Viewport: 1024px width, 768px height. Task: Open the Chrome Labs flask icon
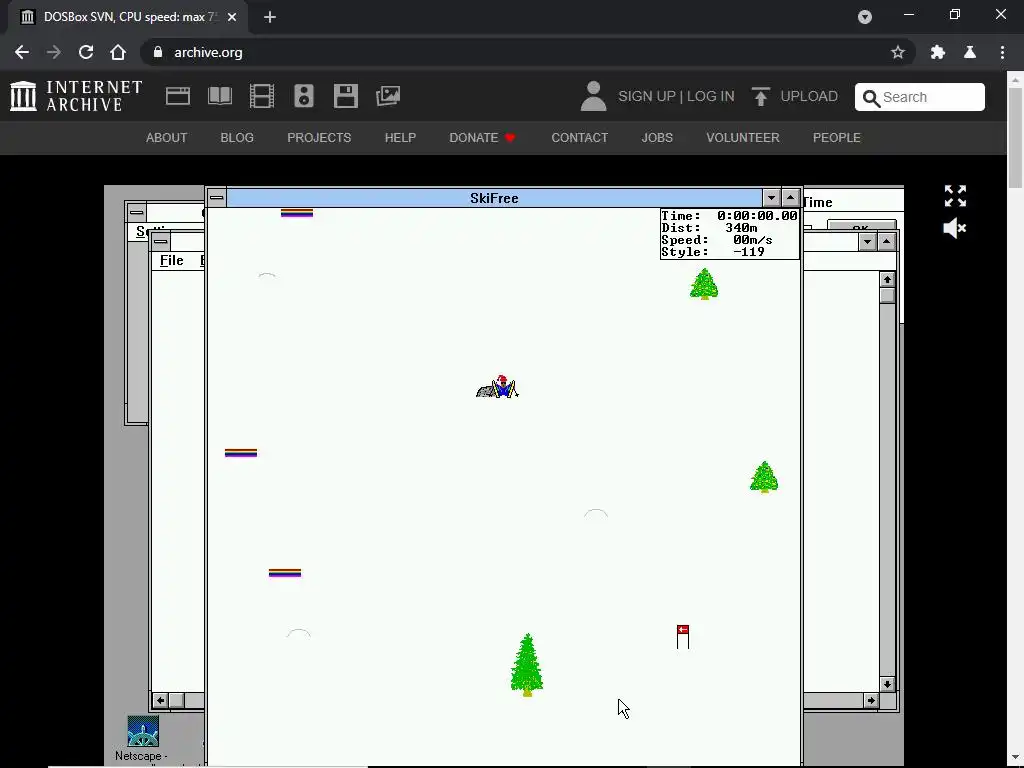[970, 52]
